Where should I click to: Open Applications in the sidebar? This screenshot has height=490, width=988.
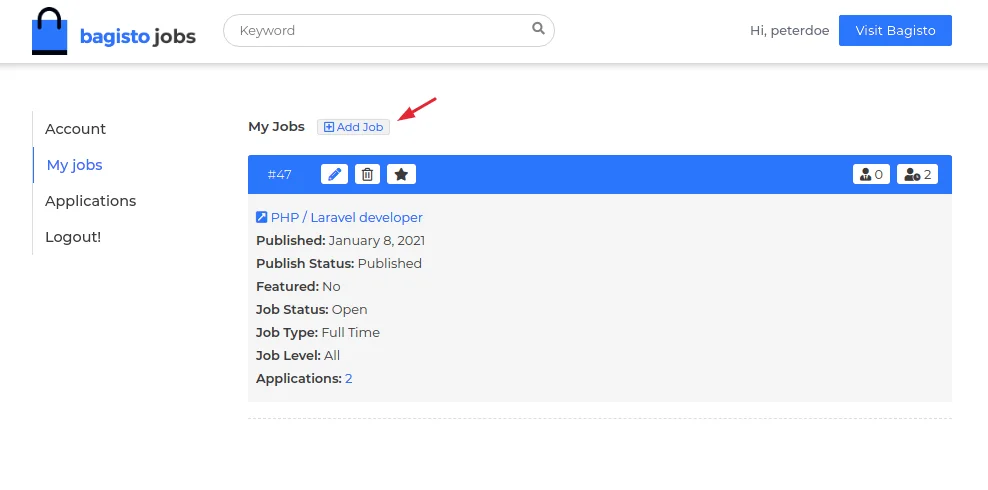pyautogui.click(x=91, y=201)
